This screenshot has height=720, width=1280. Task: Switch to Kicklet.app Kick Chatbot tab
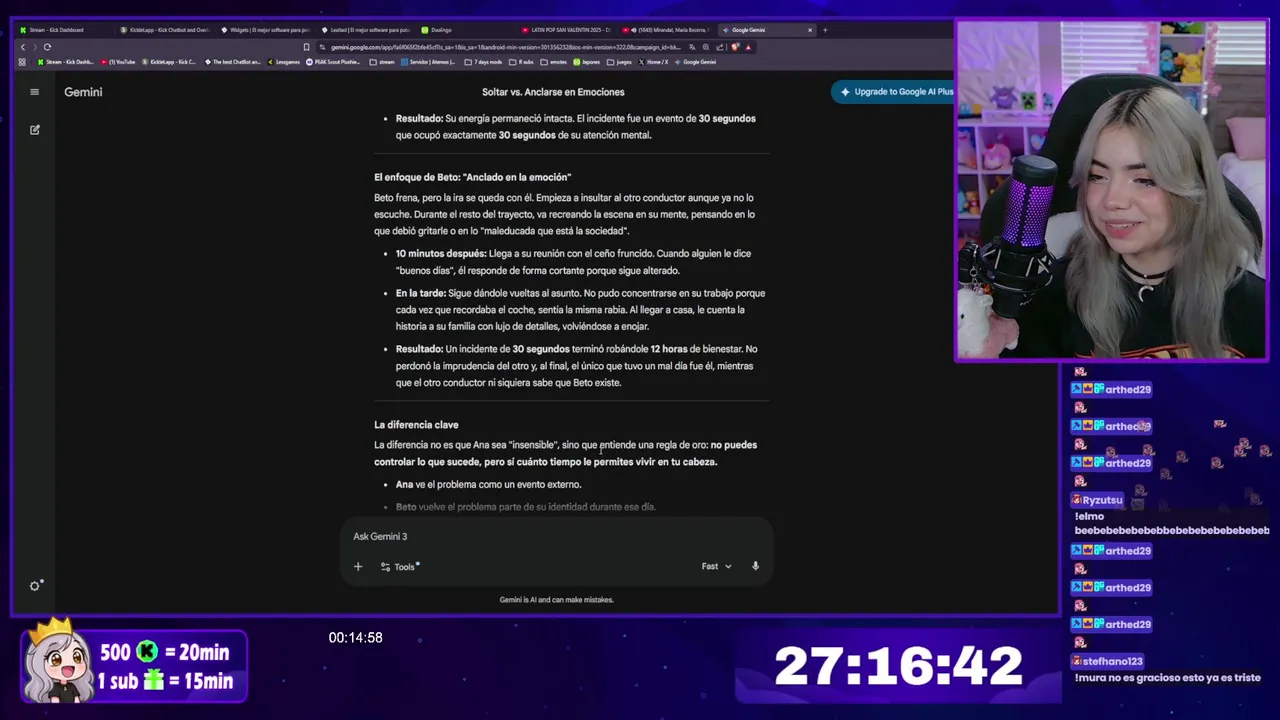(x=165, y=30)
